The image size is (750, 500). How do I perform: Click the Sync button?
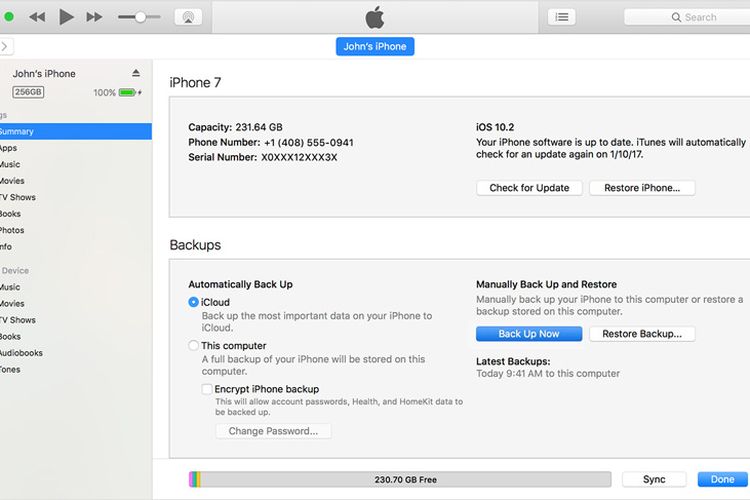(x=654, y=479)
